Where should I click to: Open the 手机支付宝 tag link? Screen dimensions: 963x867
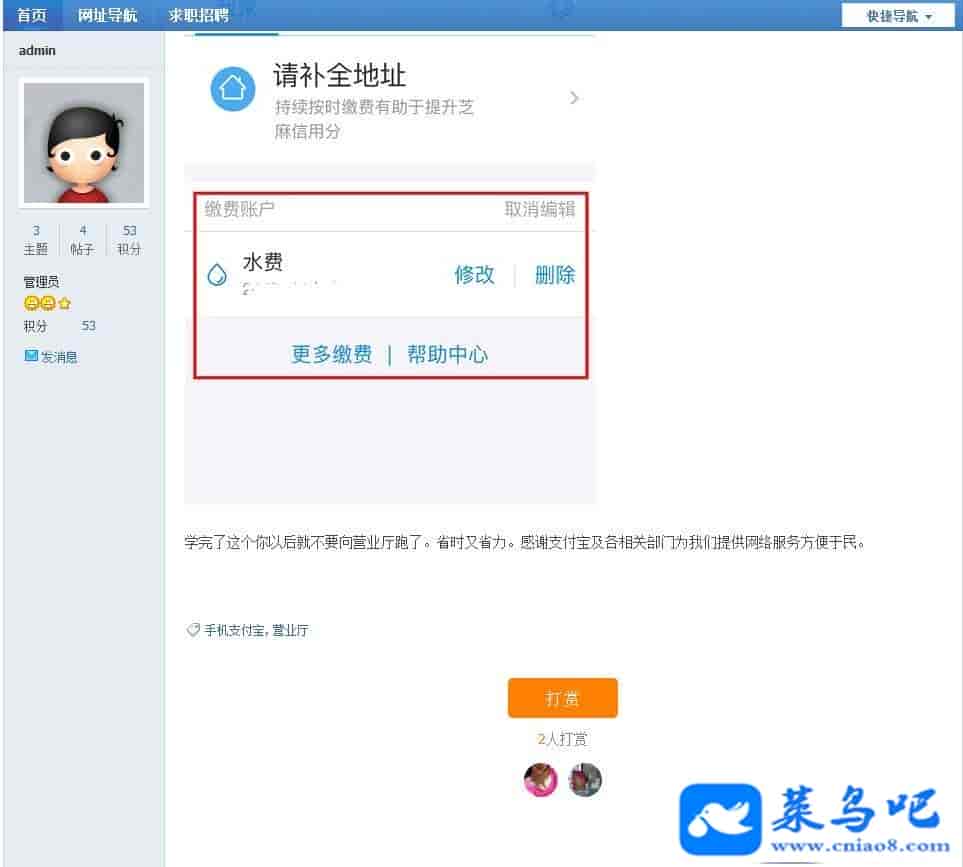point(234,630)
